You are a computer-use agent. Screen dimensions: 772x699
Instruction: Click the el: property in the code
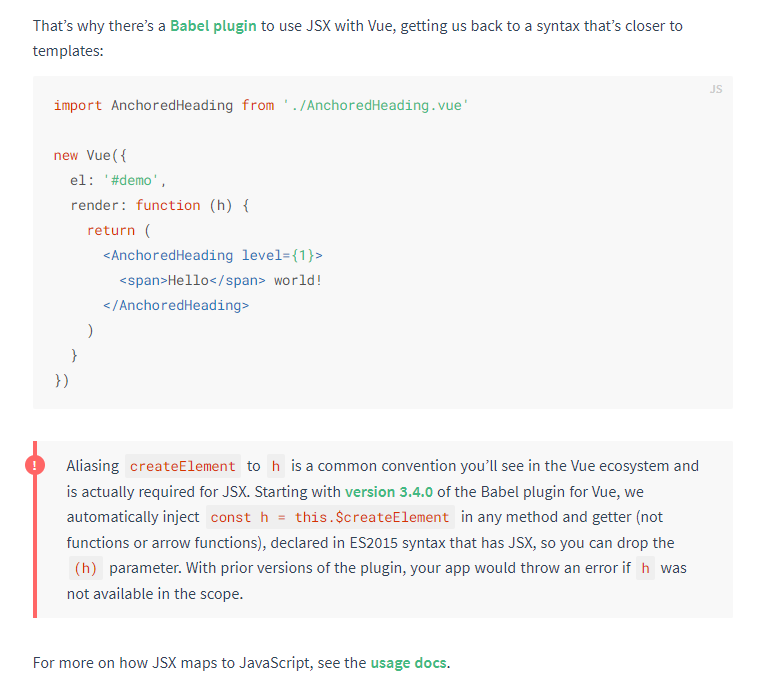point(82,180)
